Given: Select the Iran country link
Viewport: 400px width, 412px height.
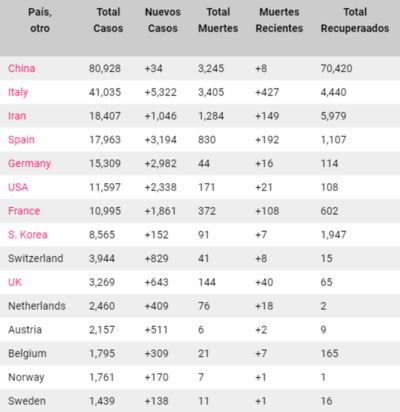Looking at the screenshot, I should 17,116.
